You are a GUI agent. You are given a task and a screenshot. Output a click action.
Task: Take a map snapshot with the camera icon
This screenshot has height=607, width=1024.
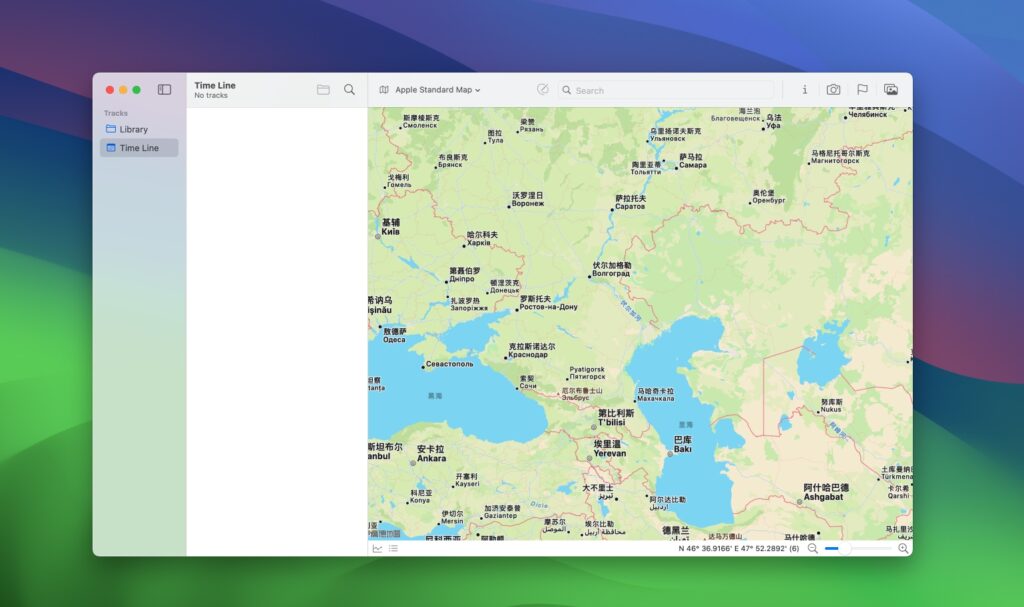click(834, 90)
